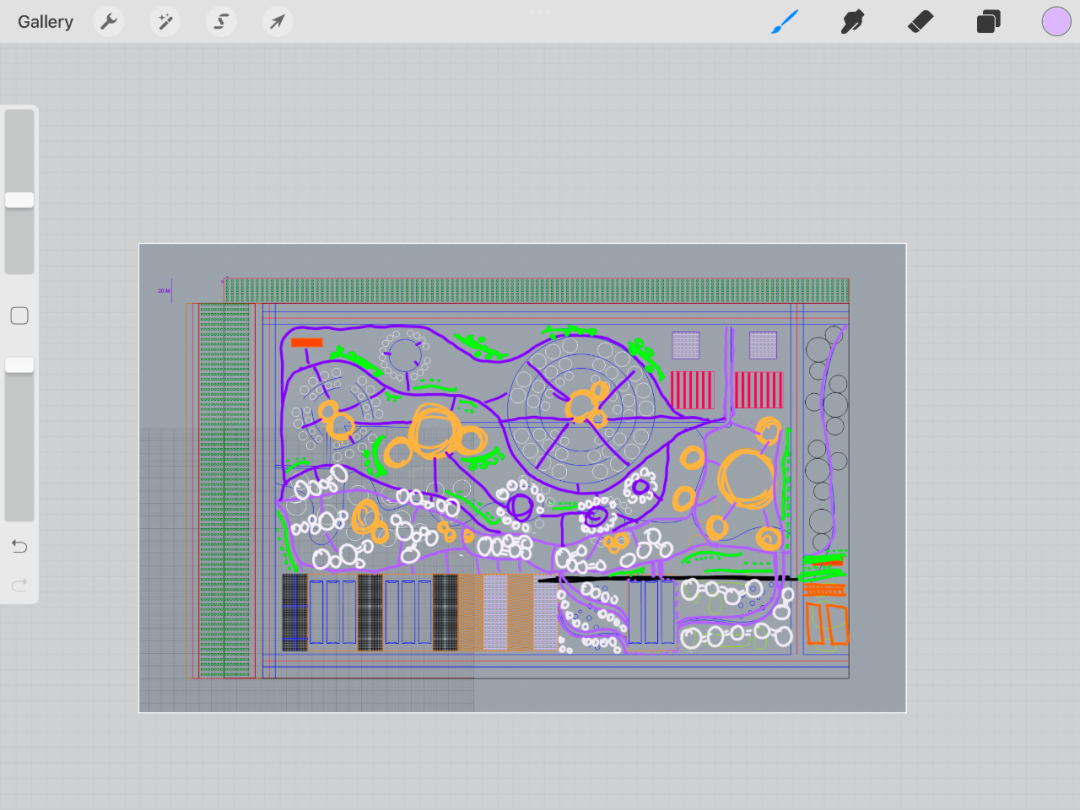This screenshot has height=810, width=1080.
Task: Redo the last undone stroke
Action: [19, 585]
